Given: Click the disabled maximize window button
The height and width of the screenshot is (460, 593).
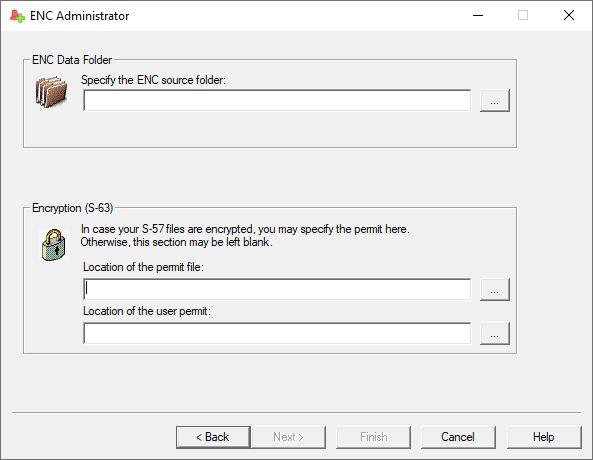Looking at the screenshot, I should point(523,16).
